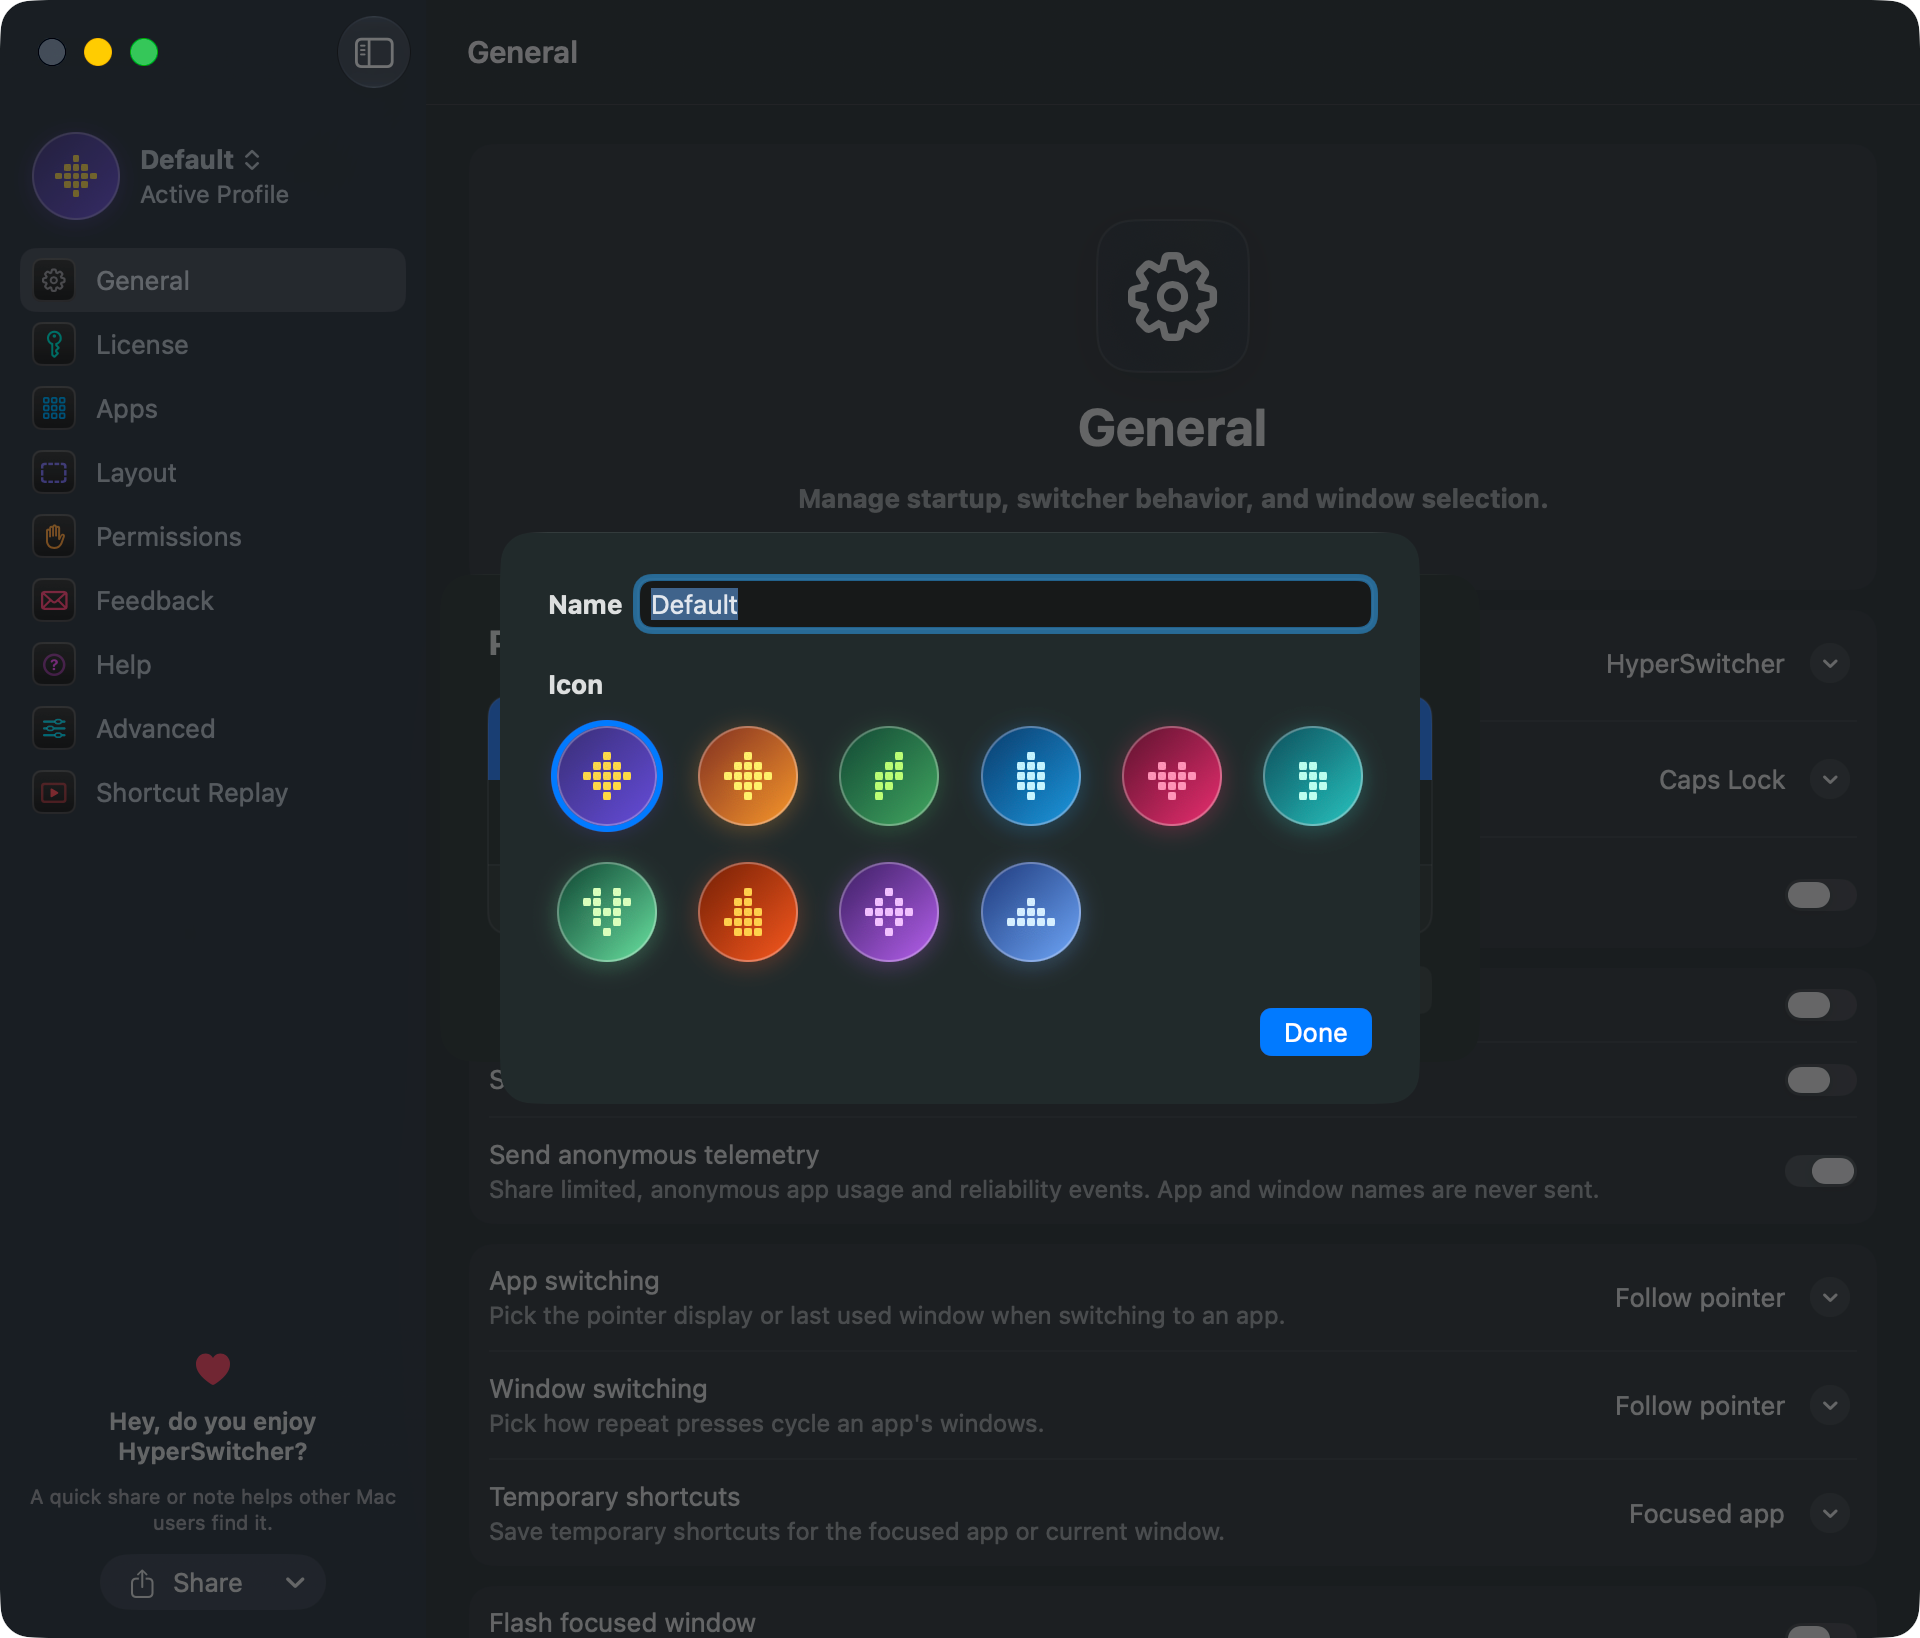Select the blue profile icon in the first row
The width and height of the screenshot is (1920, 1638).
[1031, 776]
